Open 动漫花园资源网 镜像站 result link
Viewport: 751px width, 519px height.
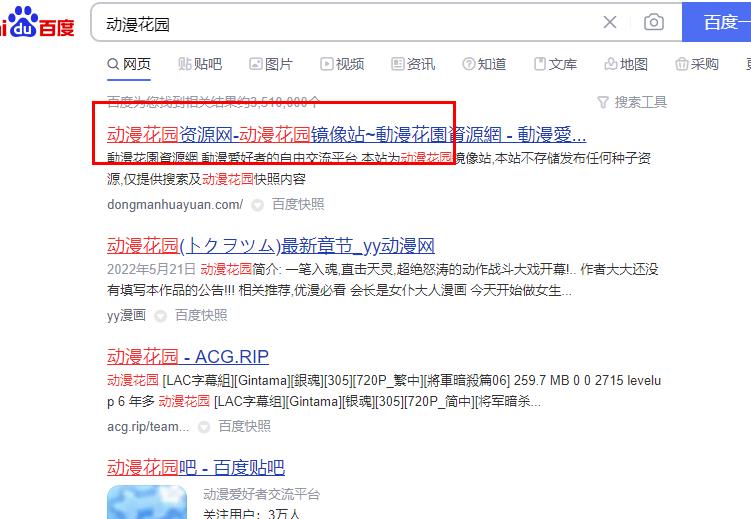coord(346,135)
